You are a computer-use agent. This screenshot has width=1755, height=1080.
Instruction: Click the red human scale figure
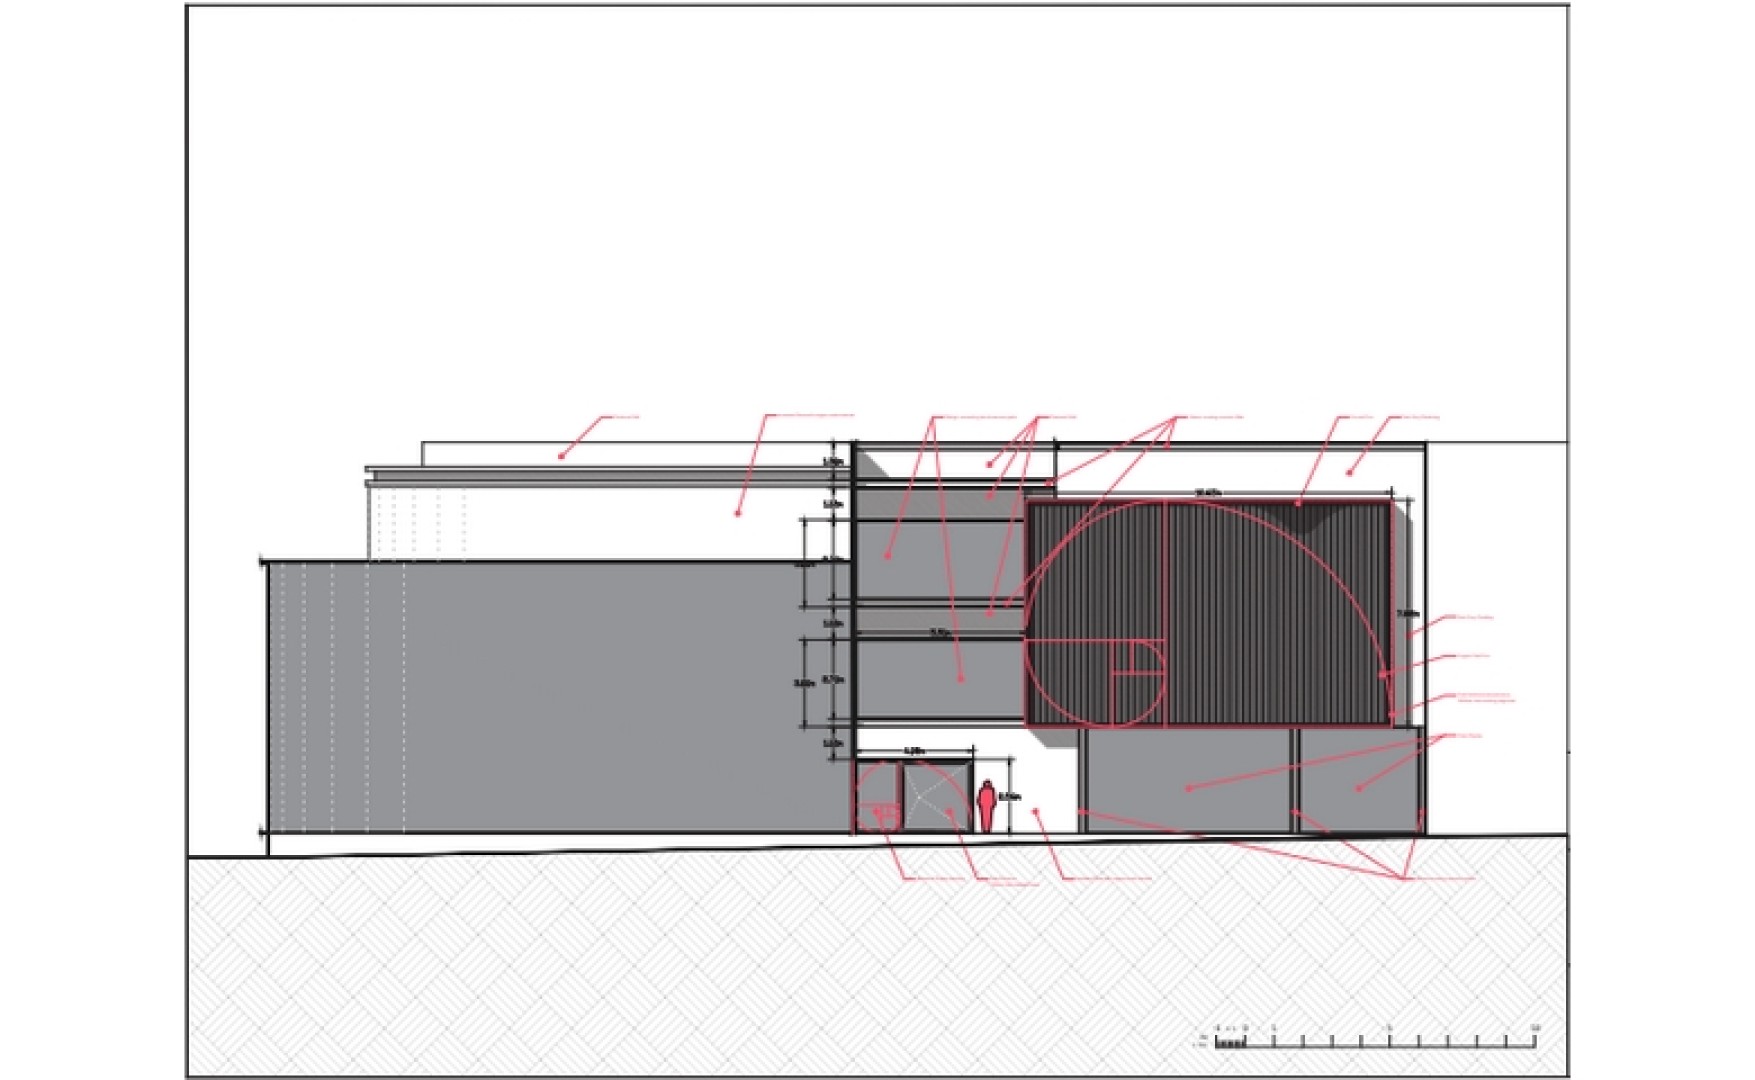click(987, 806)
